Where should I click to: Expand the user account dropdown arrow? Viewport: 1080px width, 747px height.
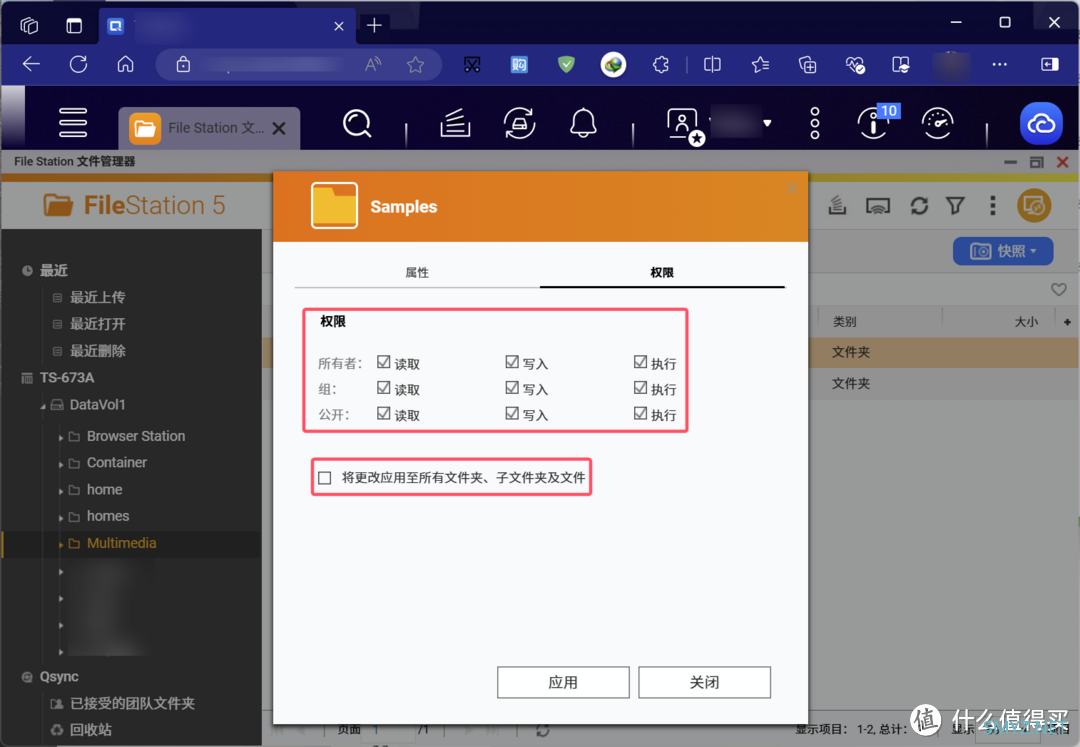[767, 123]
